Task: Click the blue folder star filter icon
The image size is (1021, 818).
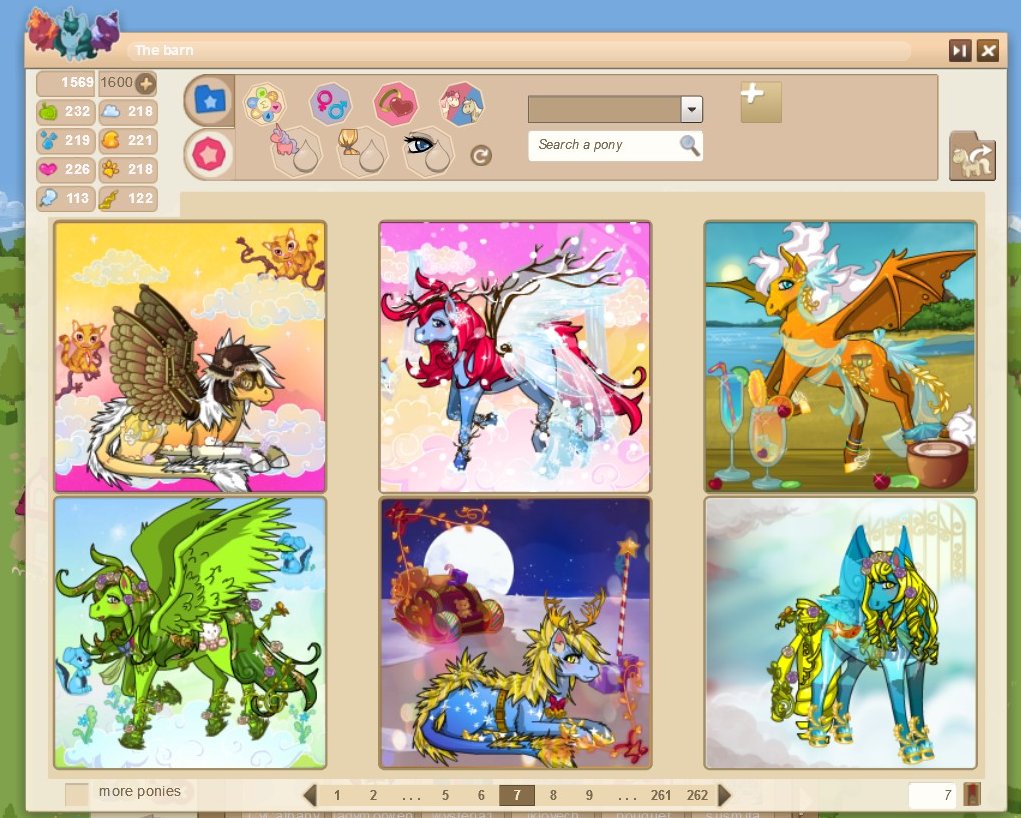Action: pyautogui.click(x=209, y=99)
